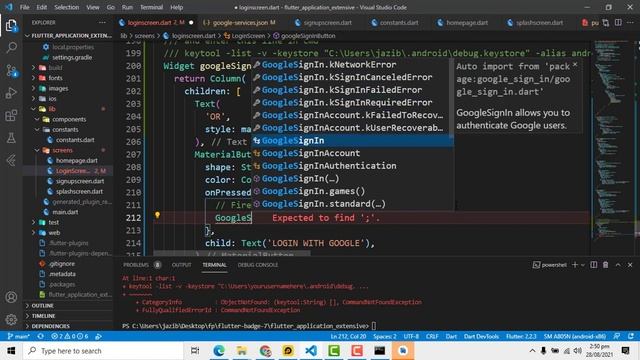This screenshot has width=640, height=360.
Task: Change encoding UTF-8 in status bar
Action: [x=411, y=336]
